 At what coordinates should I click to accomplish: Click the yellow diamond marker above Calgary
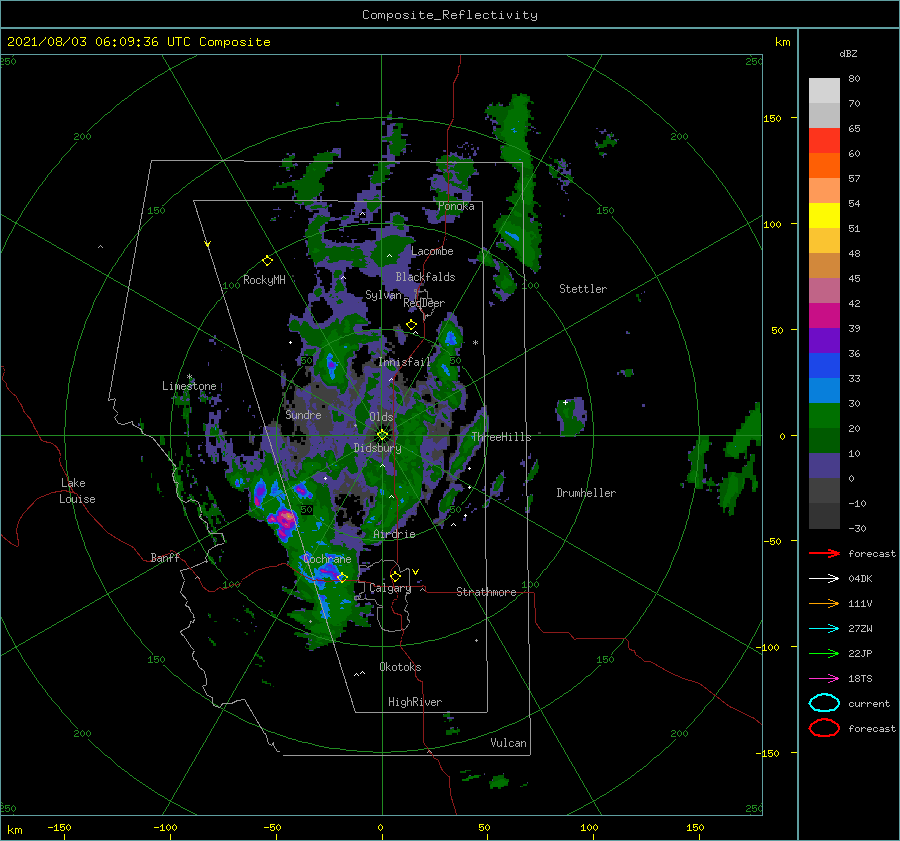tap(395, 576)
